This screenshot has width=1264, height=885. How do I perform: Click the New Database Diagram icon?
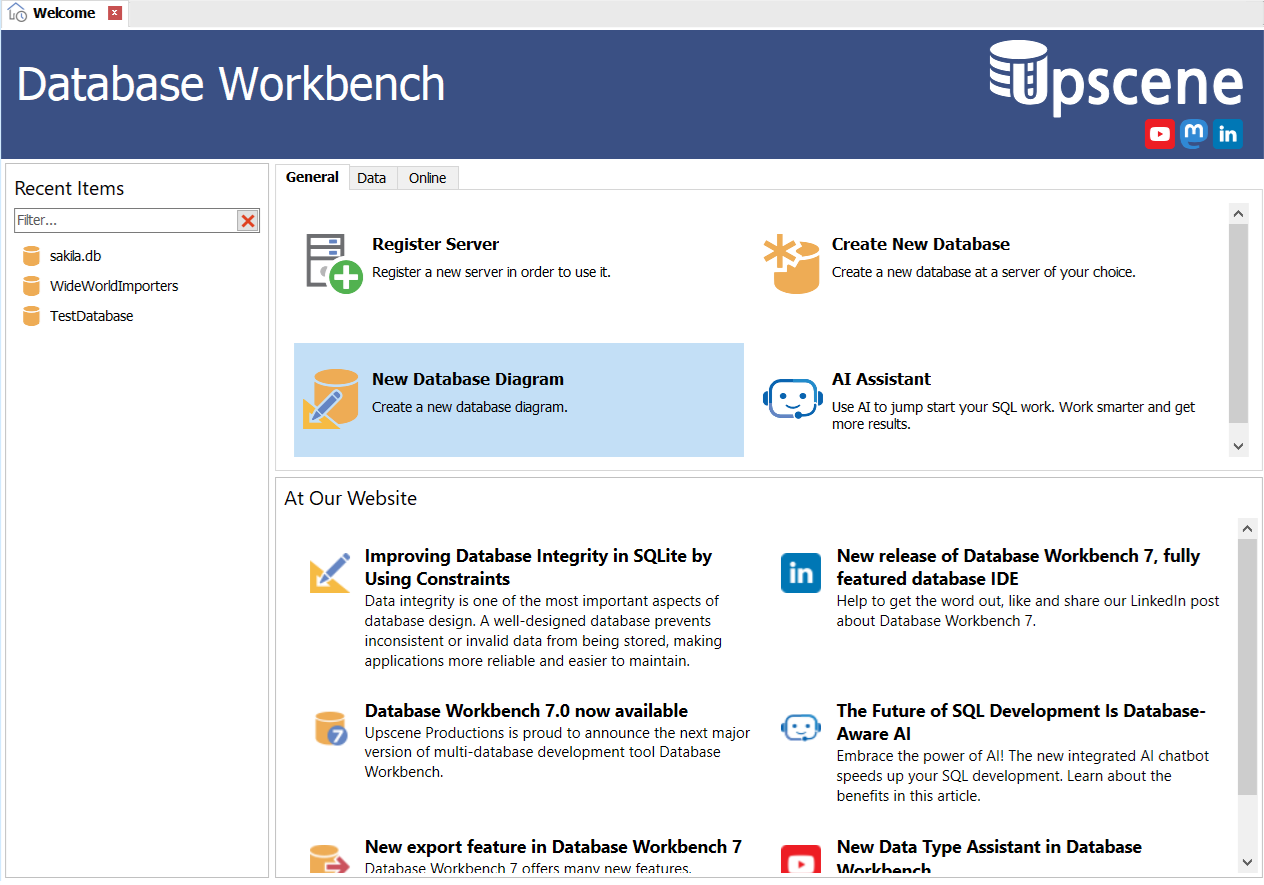(x=331, y=398)
